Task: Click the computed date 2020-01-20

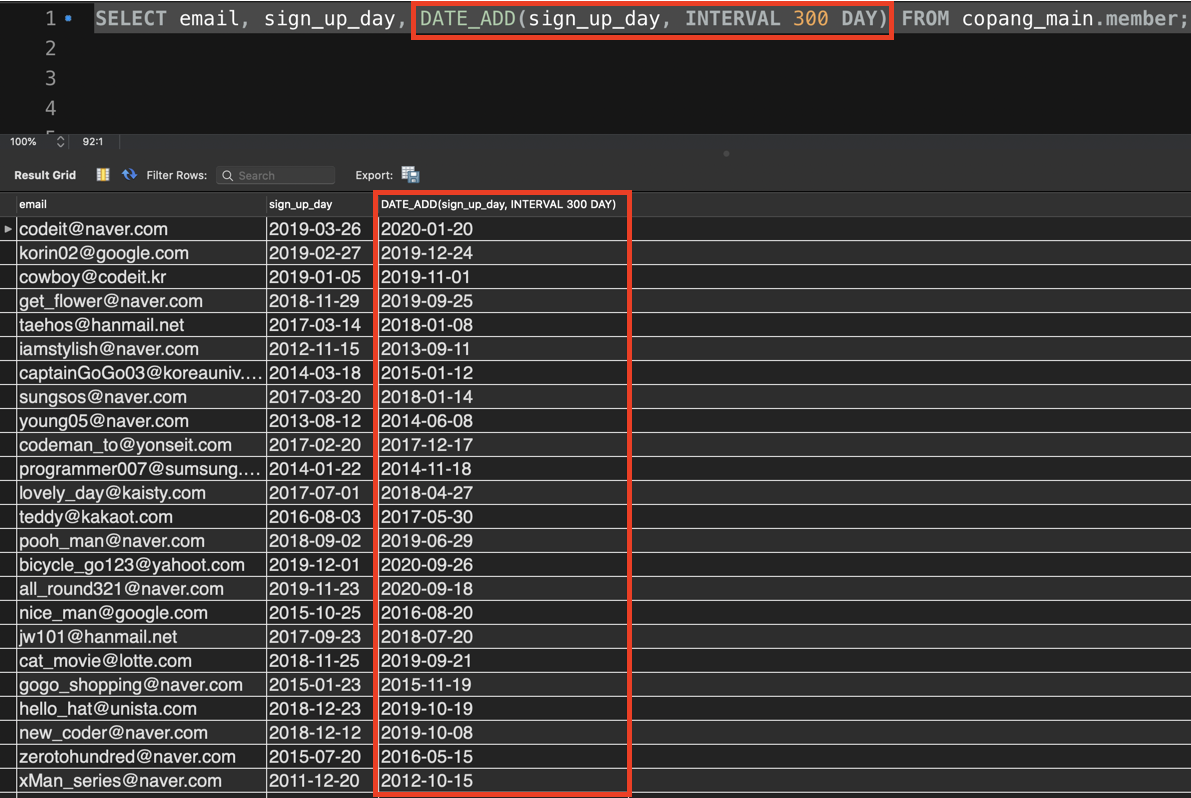Action: (427, 229)
